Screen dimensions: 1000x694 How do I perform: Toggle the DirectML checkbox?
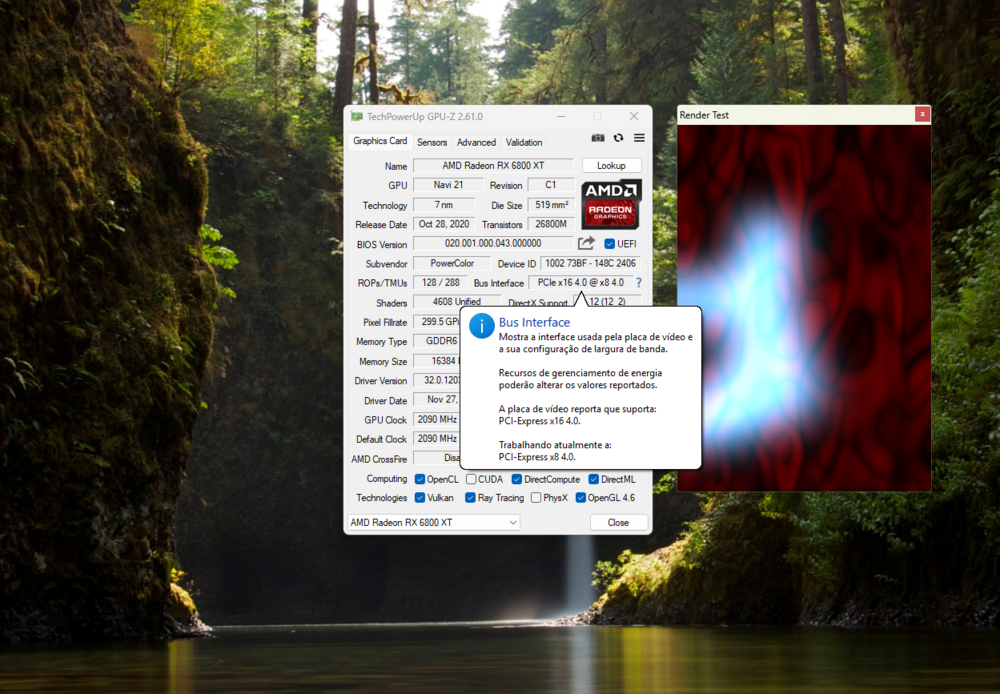click(593, 479)
